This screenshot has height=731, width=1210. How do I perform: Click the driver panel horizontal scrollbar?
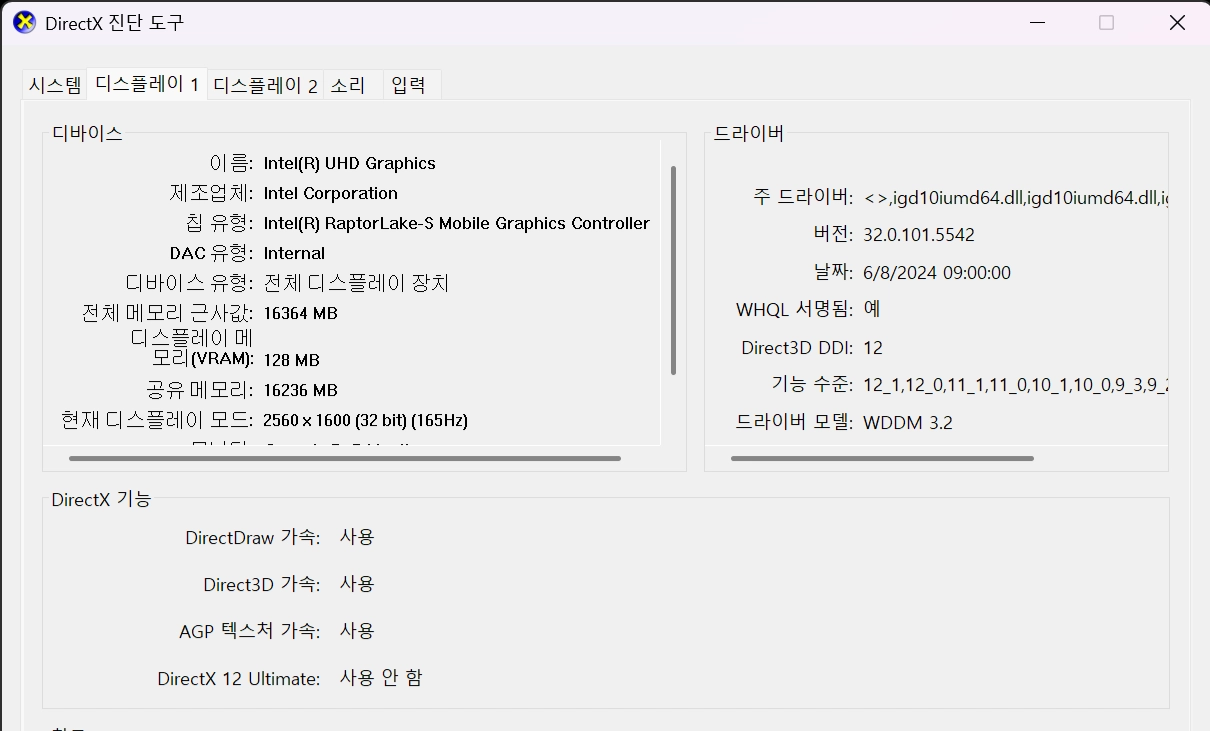pyautogui.click(x=882, y=458)
